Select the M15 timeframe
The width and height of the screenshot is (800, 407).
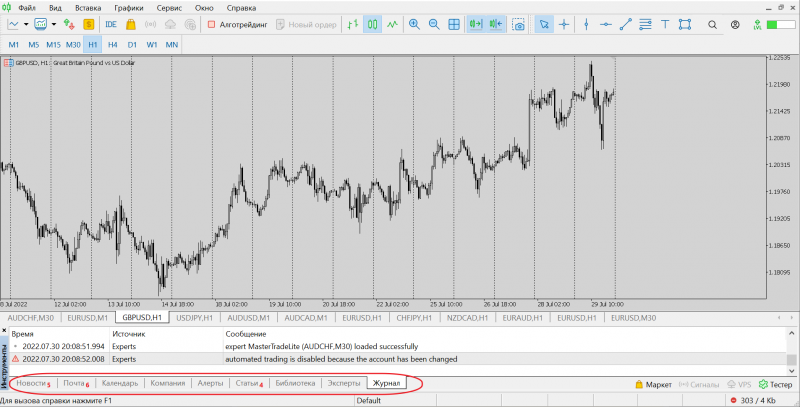click(53, 44)
